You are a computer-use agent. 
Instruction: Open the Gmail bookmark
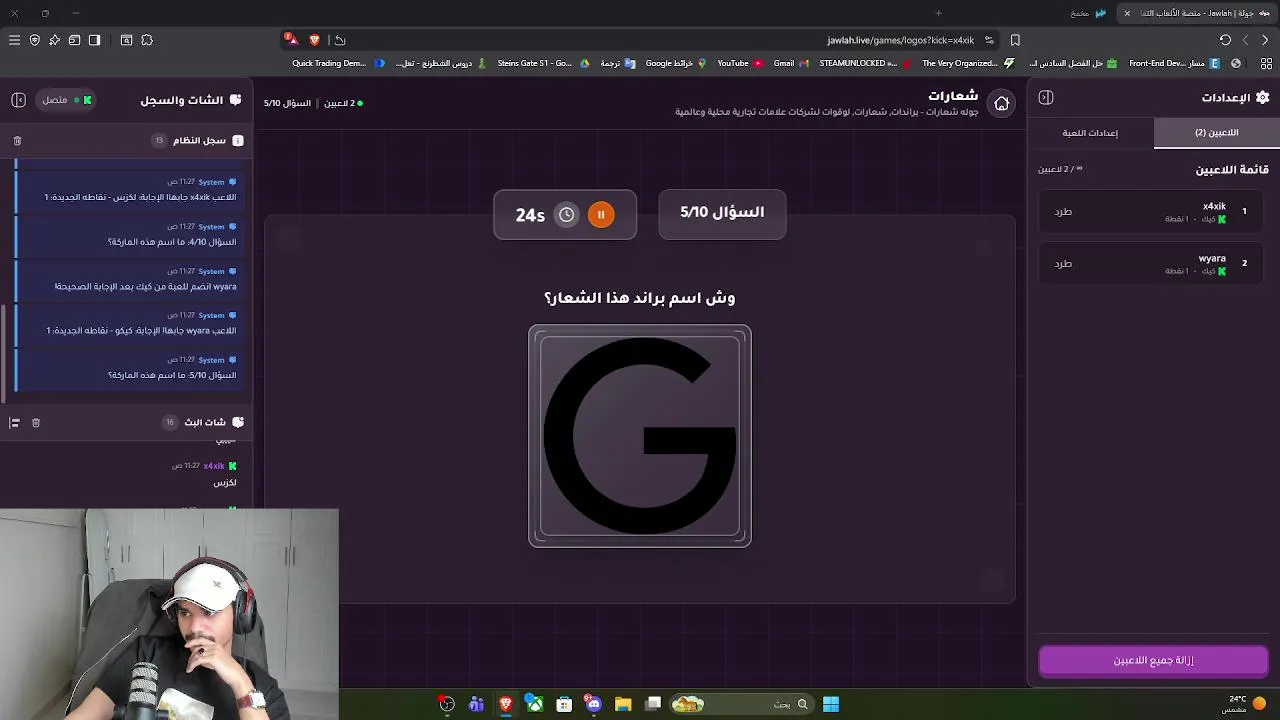point(790,63)
